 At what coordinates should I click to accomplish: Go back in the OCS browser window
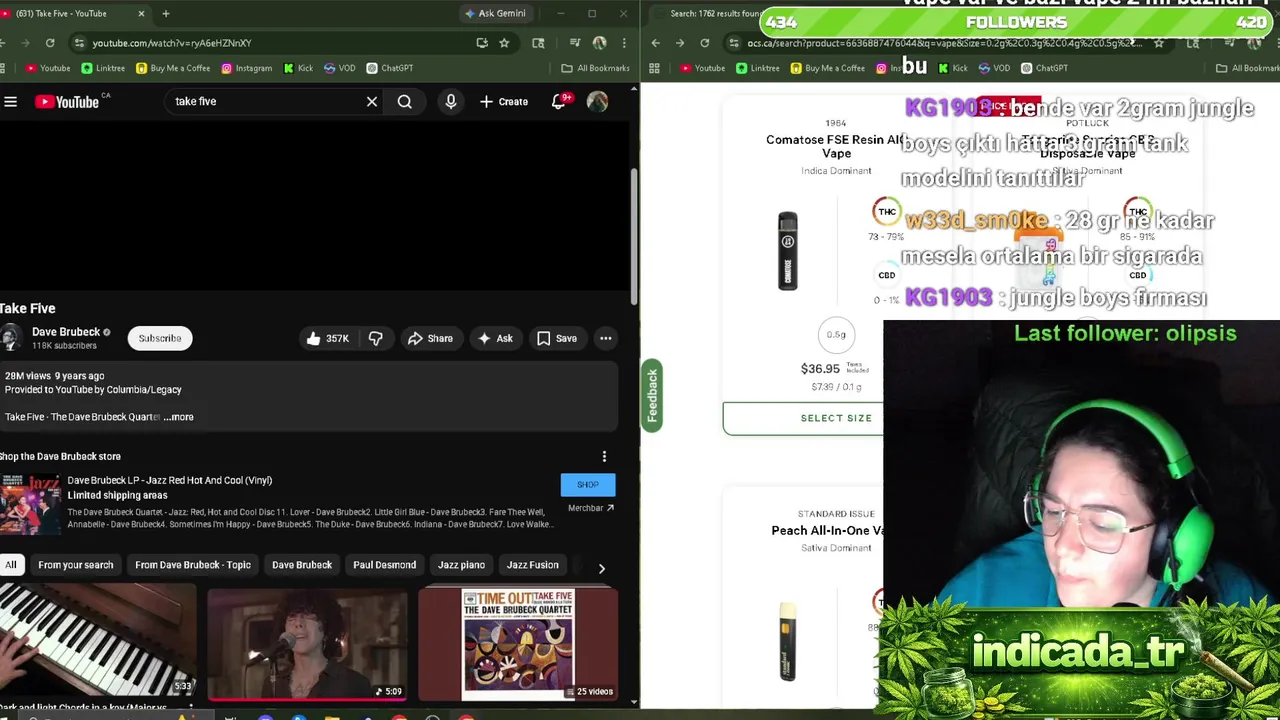coord(655,43)
